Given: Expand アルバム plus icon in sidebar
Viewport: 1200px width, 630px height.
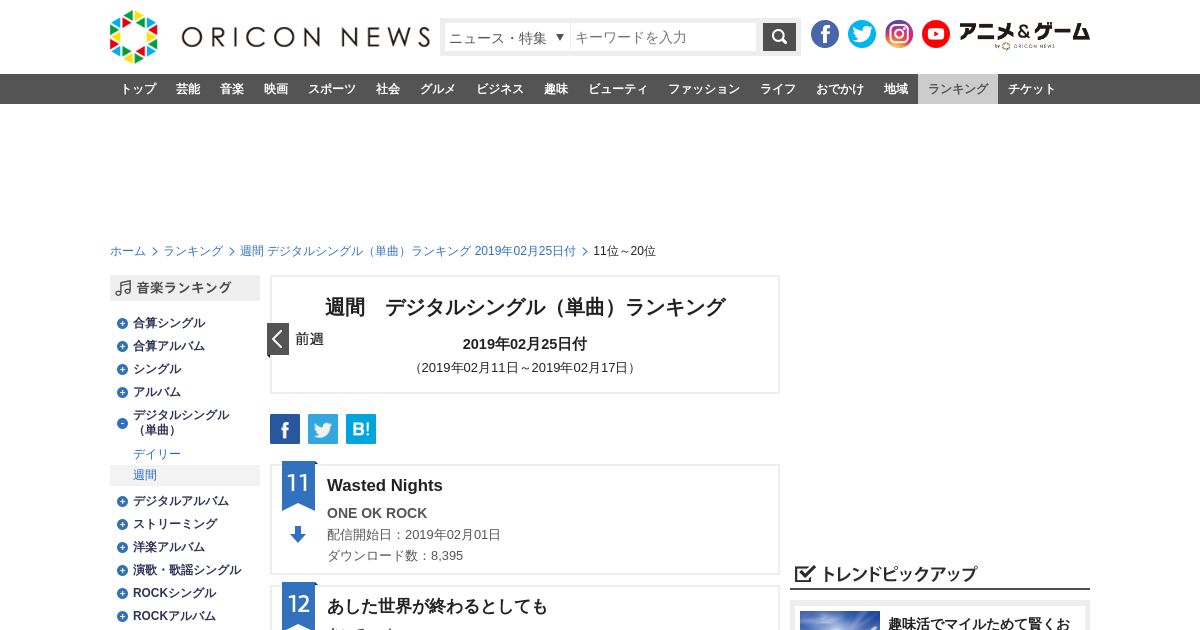Looking at the screenshot, I should [x=122, y=392].
